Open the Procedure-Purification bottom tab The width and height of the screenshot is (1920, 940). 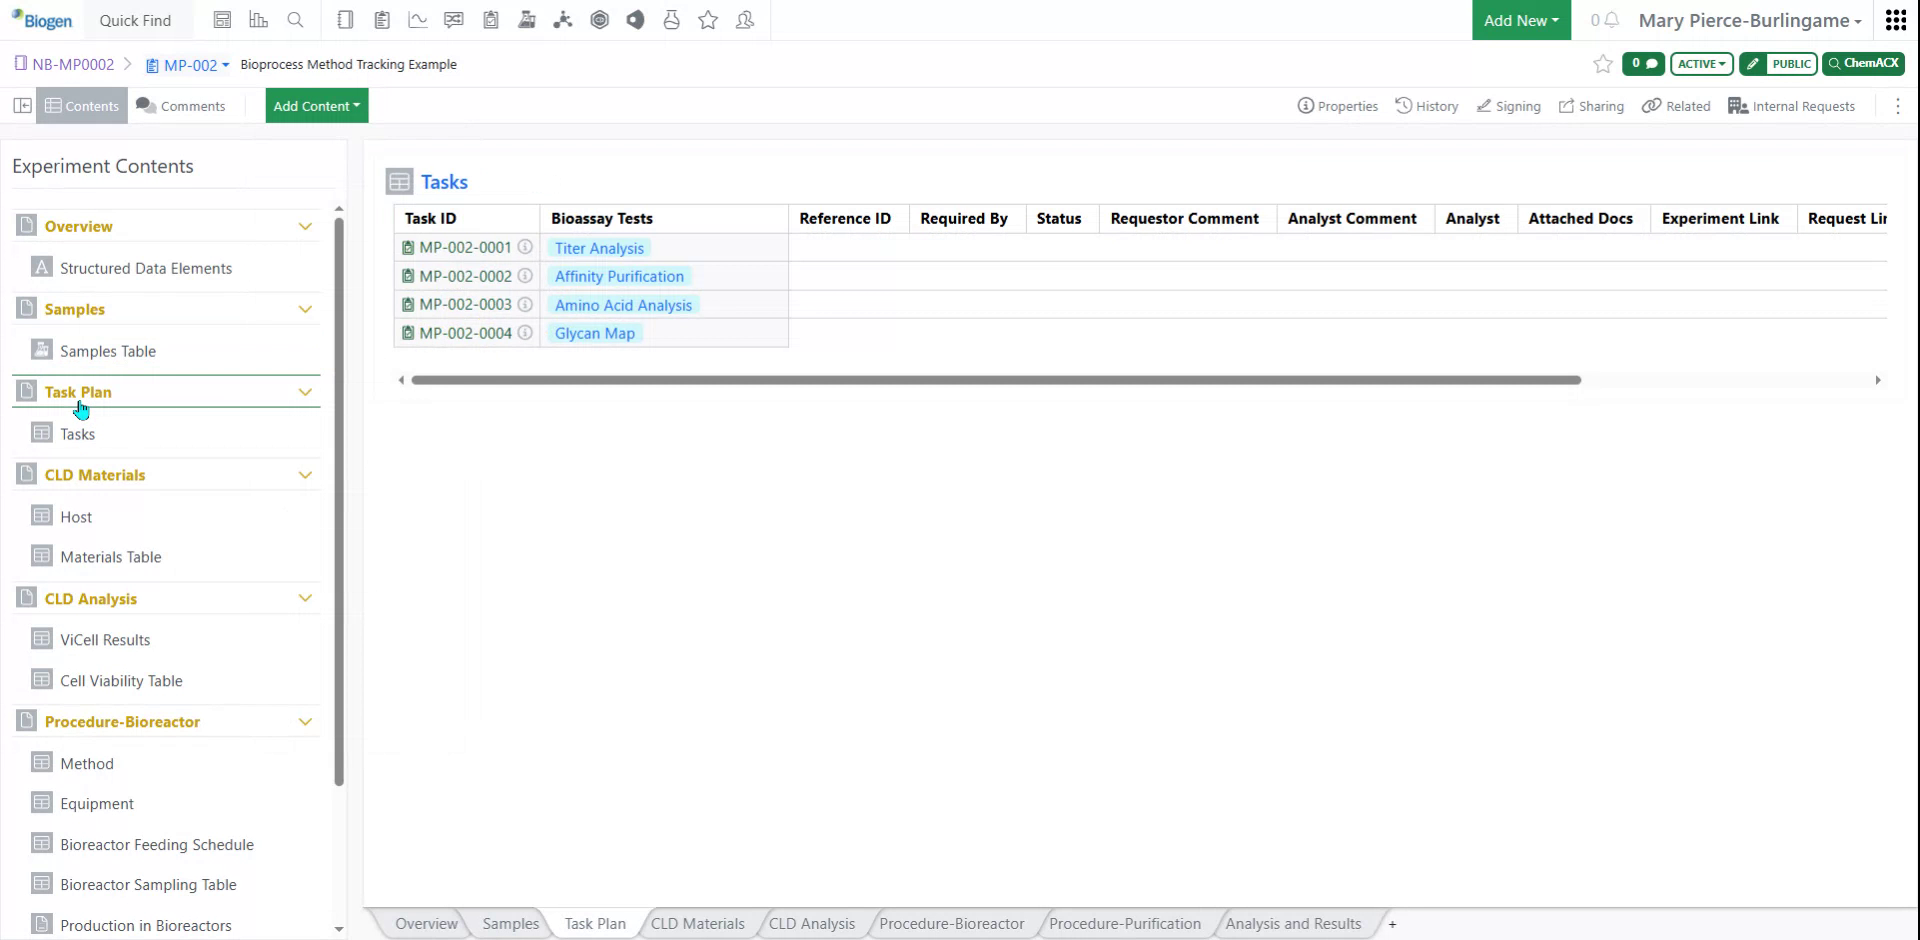[x=1124, y=923]
